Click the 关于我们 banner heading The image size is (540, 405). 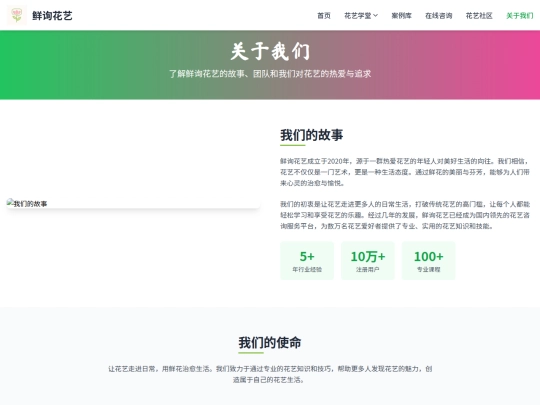coord(270,52)
